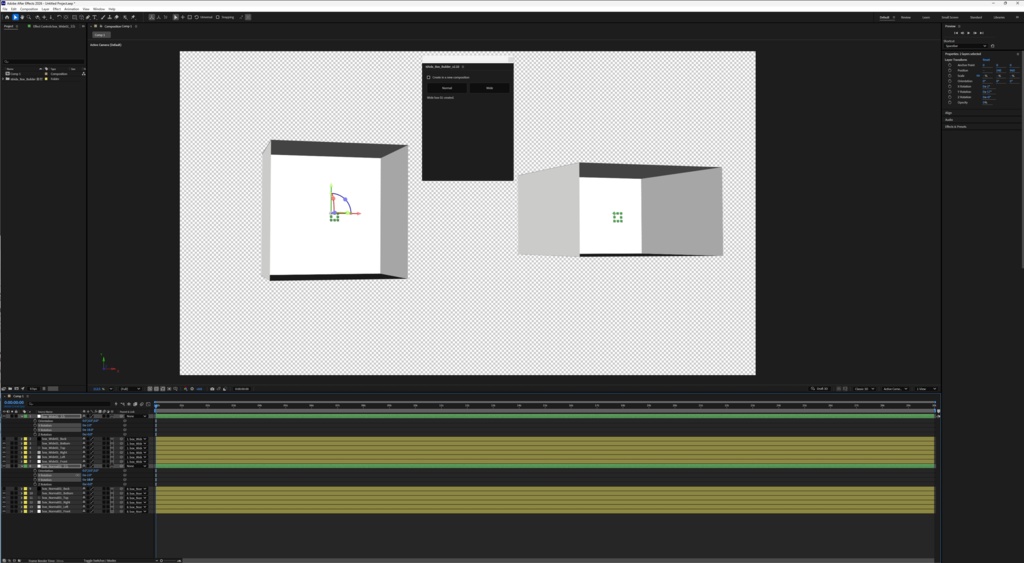Image resolution: width=1024 pixels, height=563 pixels.
Task: Expand the Box_Wide01_Top layer twirl
Action: tap(22, 448)
